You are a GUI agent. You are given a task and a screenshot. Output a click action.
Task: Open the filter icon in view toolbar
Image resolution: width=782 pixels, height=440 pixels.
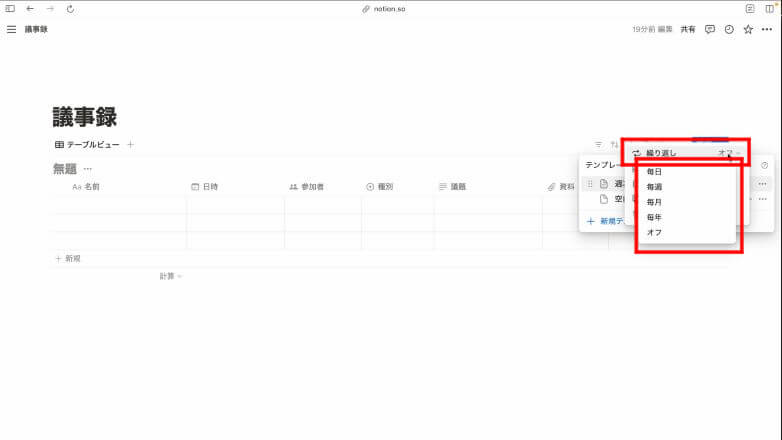[598, 145]
